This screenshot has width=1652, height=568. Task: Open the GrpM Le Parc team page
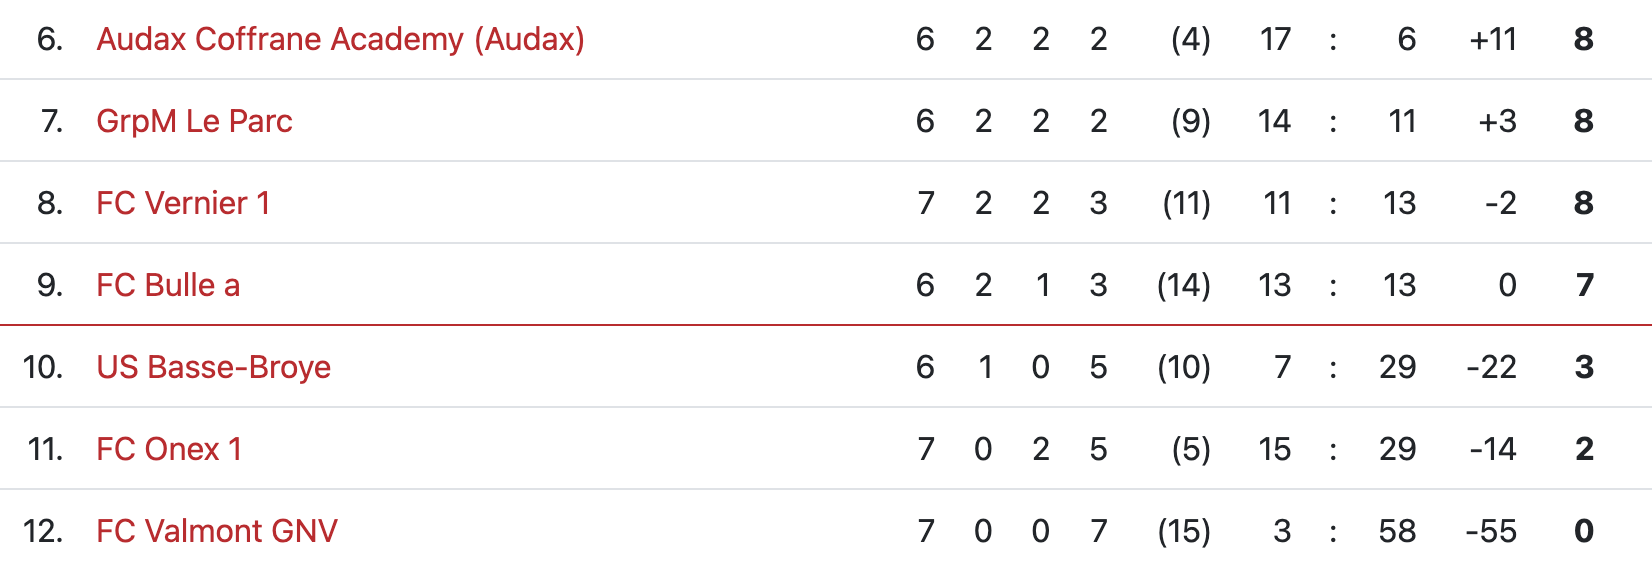click(194, 121)
